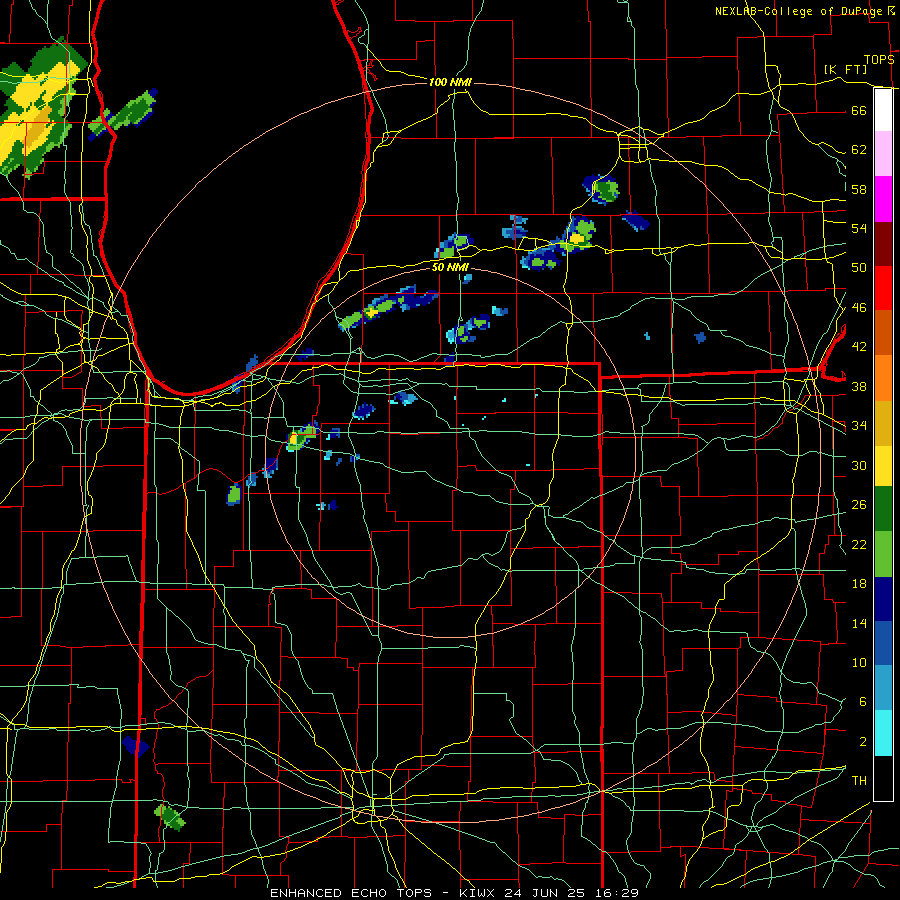Click the 2 legend value

[x=862, y=742]
